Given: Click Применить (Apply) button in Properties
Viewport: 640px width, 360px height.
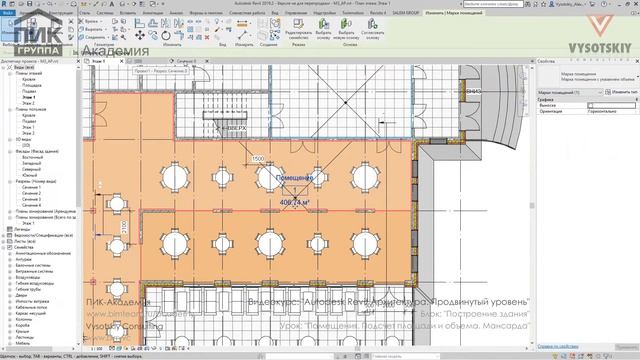Looking at the screenshot, I should (627, 347).
